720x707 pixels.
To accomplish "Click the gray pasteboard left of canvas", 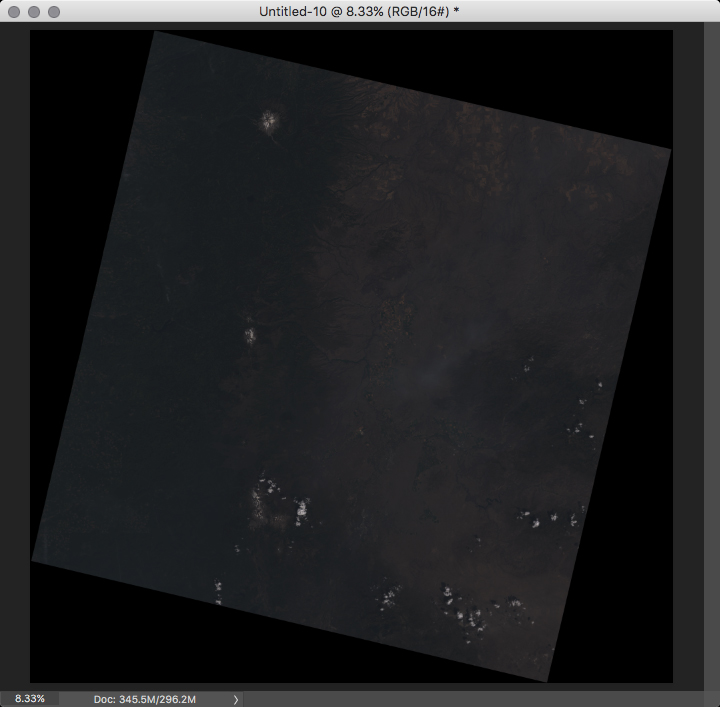I will pos(14,350).
